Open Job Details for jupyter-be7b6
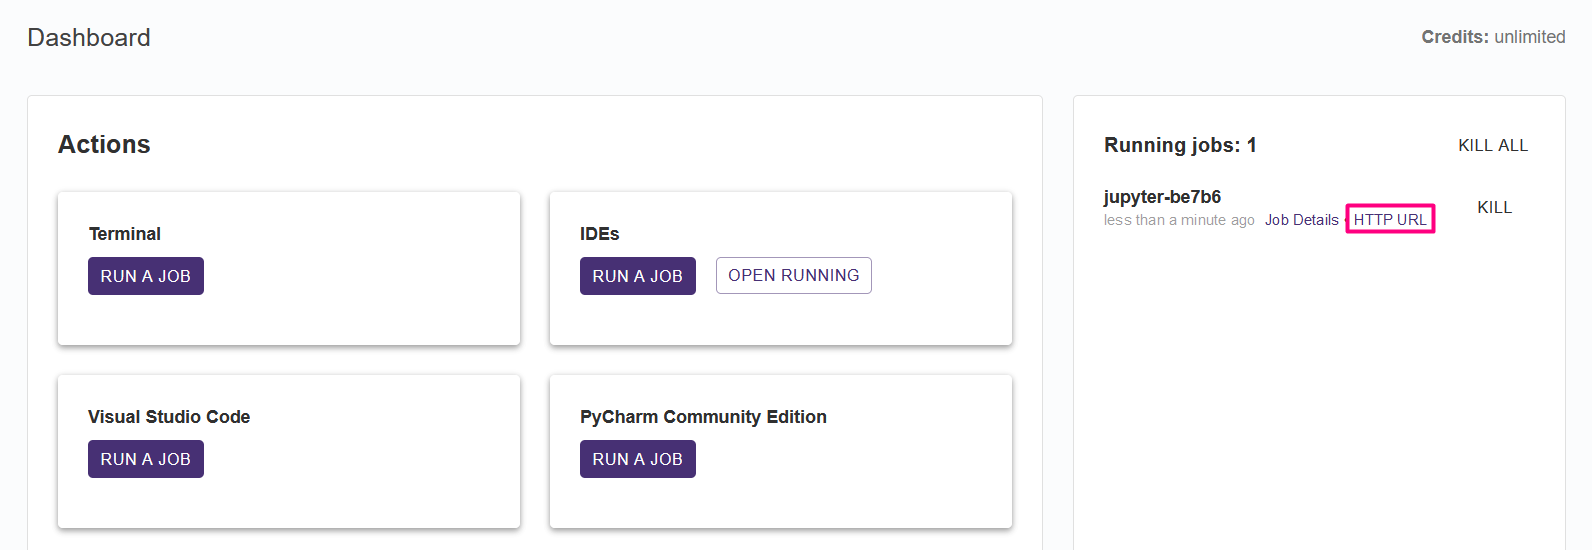 pos(1302,220)
